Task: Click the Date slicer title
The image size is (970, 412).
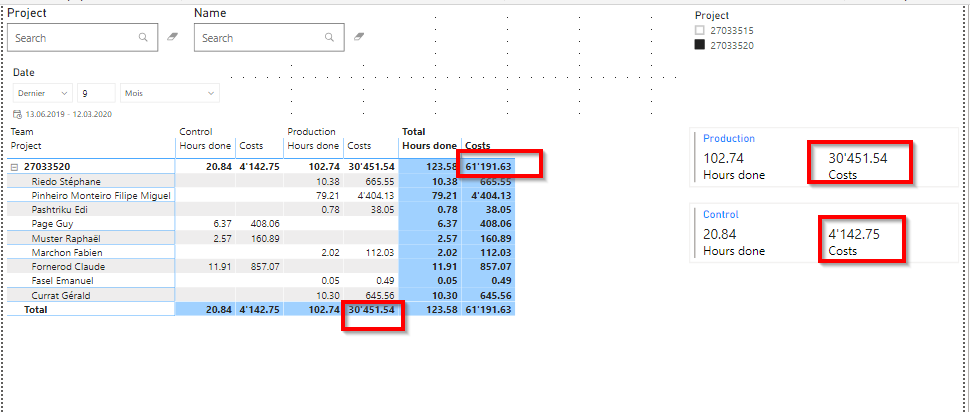Action: (x=24, y=72)
